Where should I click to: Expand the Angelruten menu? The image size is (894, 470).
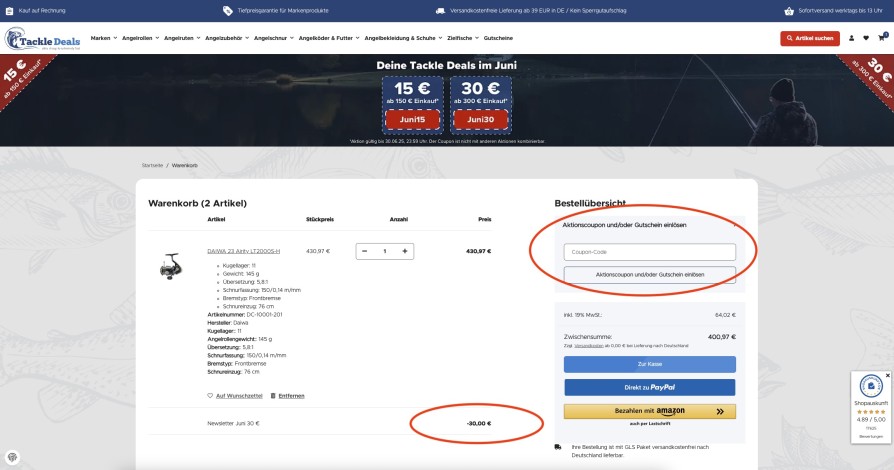[182, 38]
